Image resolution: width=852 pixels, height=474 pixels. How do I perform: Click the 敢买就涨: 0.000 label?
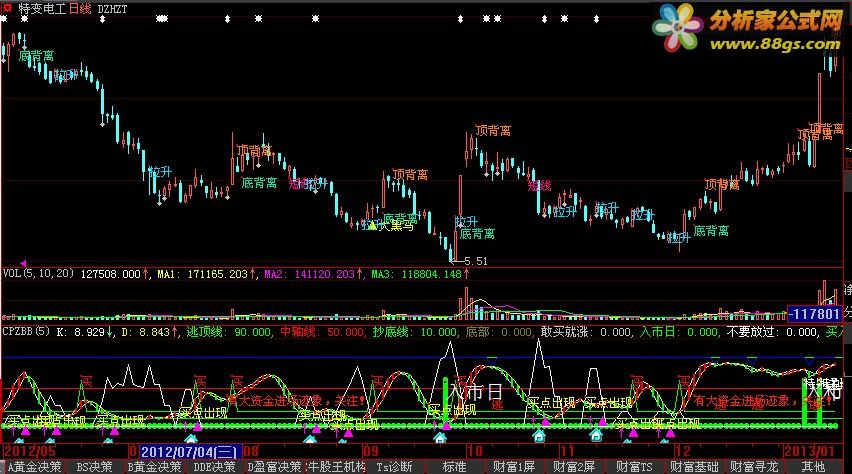(586, 332)
